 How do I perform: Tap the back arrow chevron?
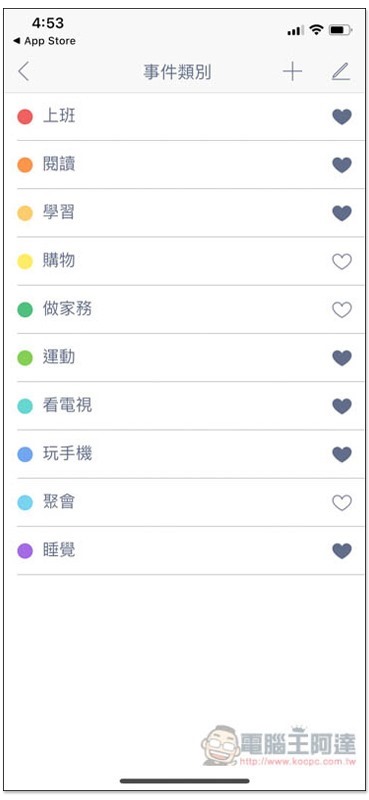[23, 72]
